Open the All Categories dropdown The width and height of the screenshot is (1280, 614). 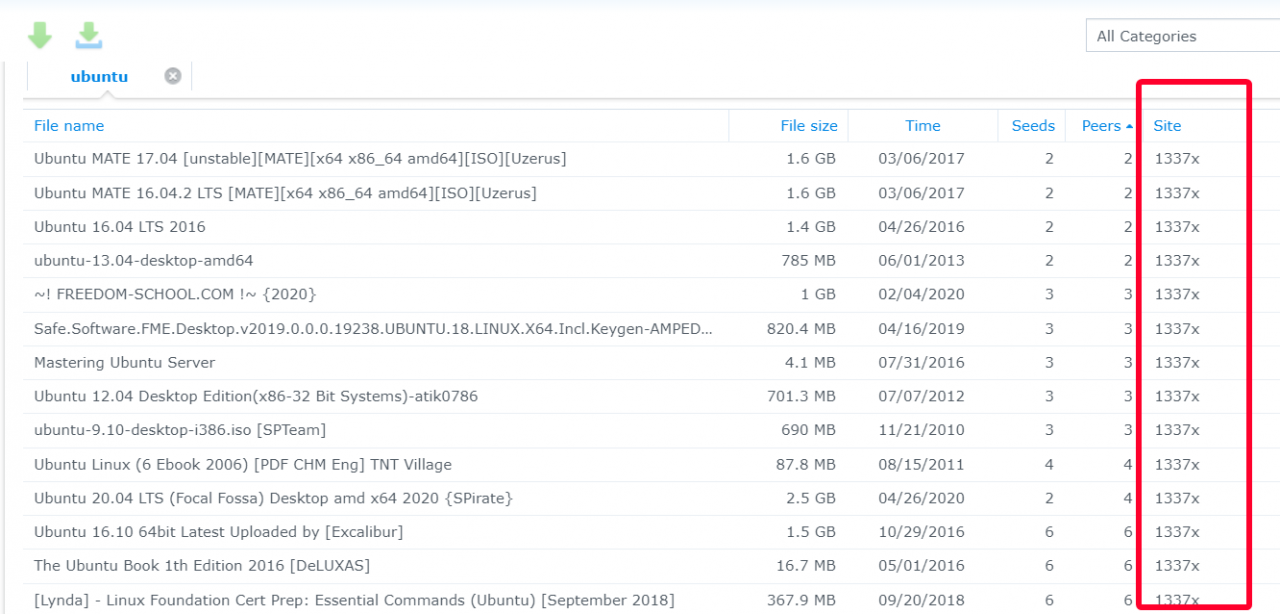coord(1180,35)
